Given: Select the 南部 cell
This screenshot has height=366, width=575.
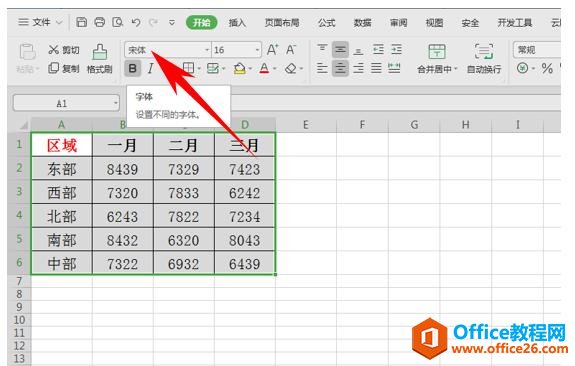Looking at the screenshot, I should (62, 240).
